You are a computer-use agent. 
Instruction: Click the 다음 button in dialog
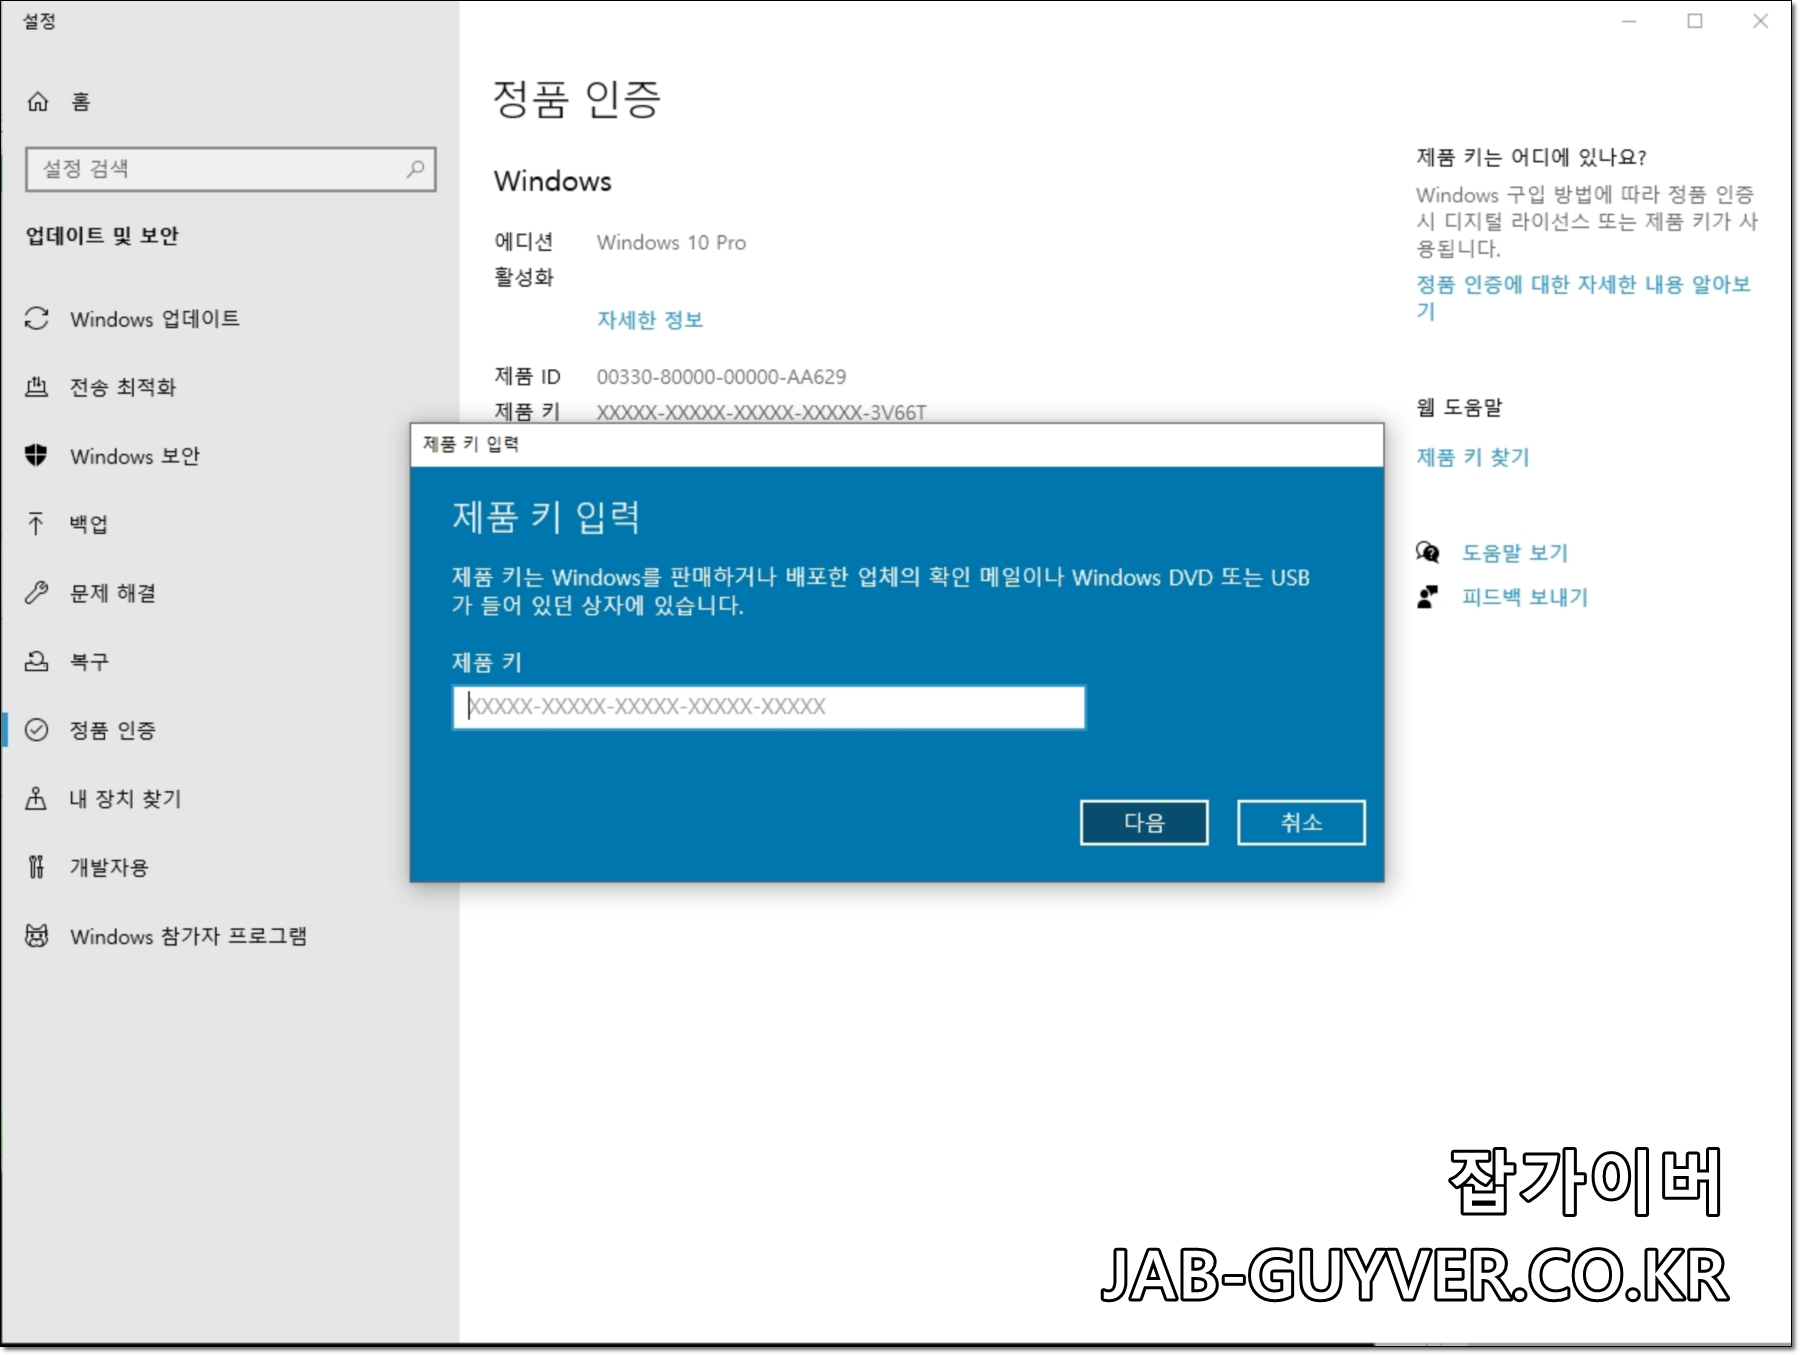(x=1144, y=822)
